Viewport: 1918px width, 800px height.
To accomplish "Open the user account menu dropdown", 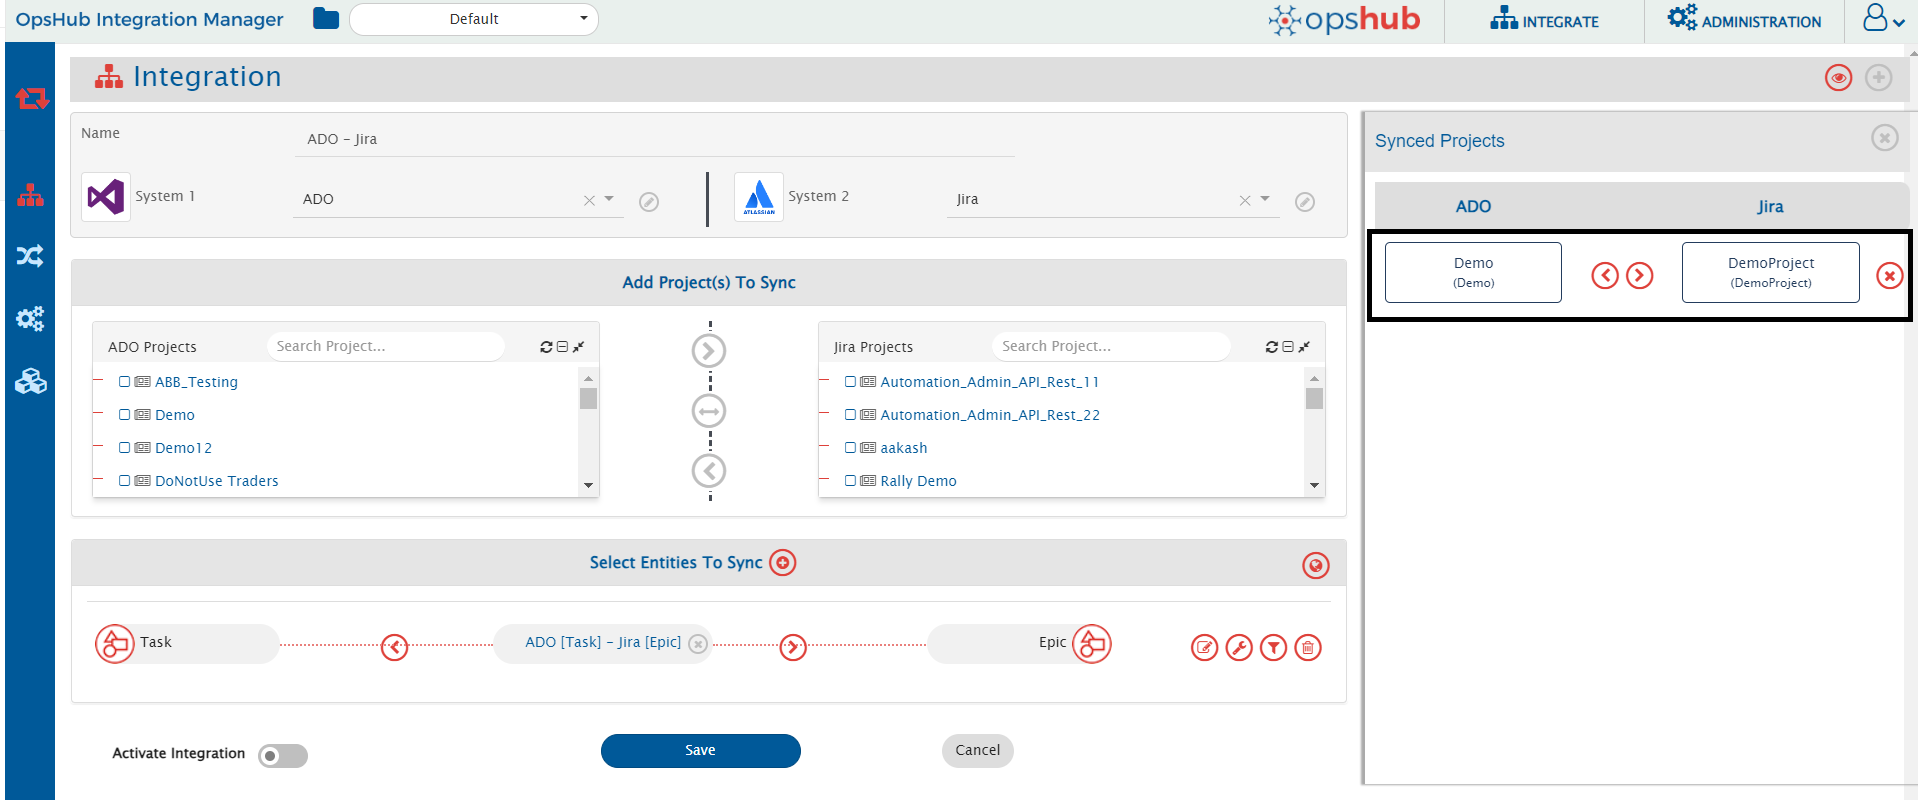I will (x=1882, y=20).
